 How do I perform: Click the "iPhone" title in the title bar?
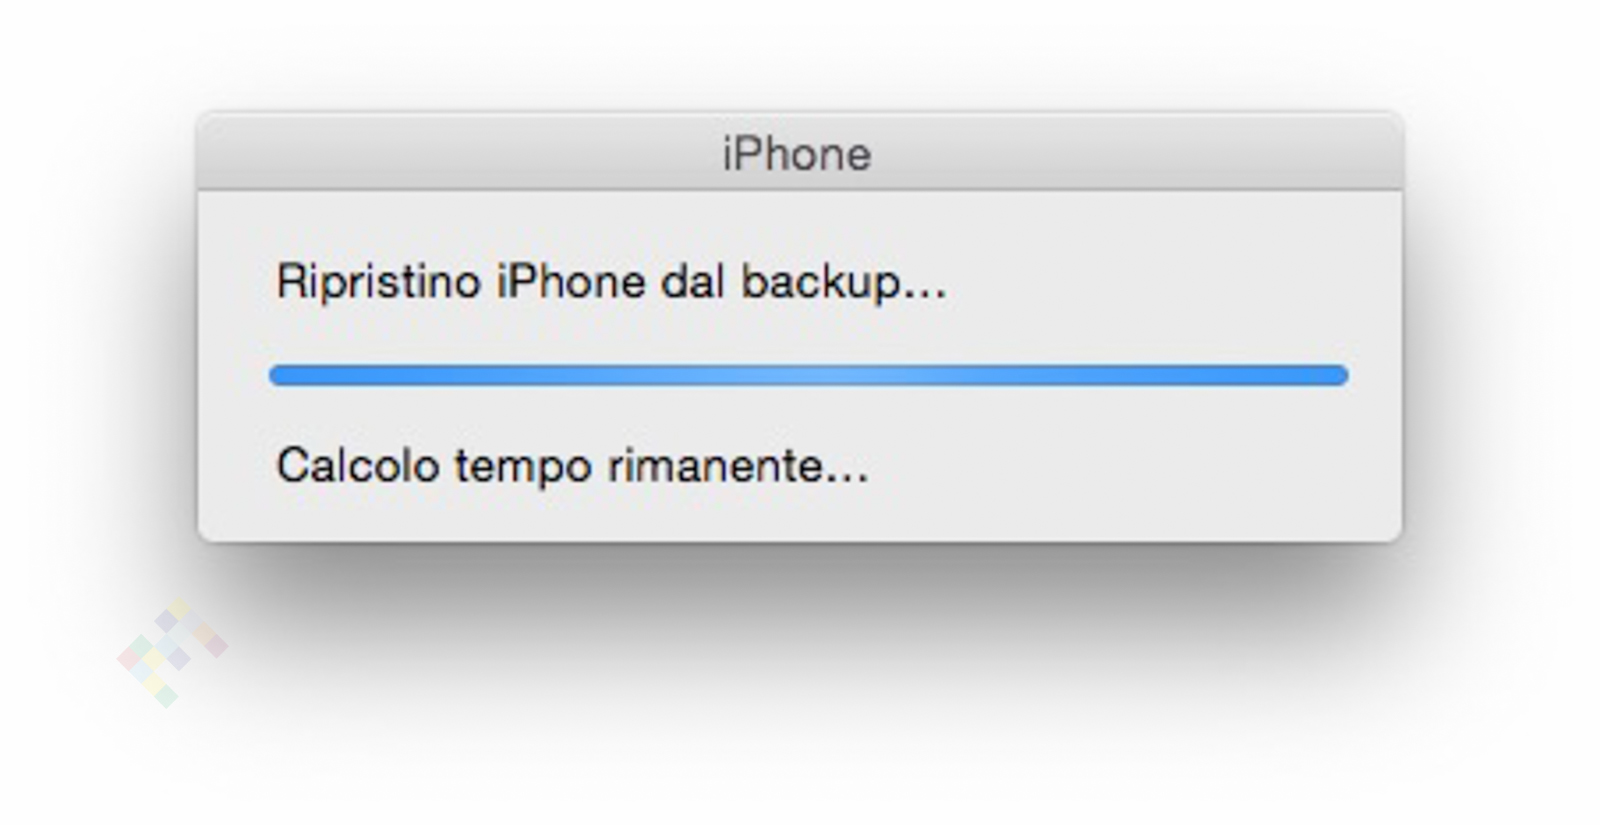coord(797,154)
